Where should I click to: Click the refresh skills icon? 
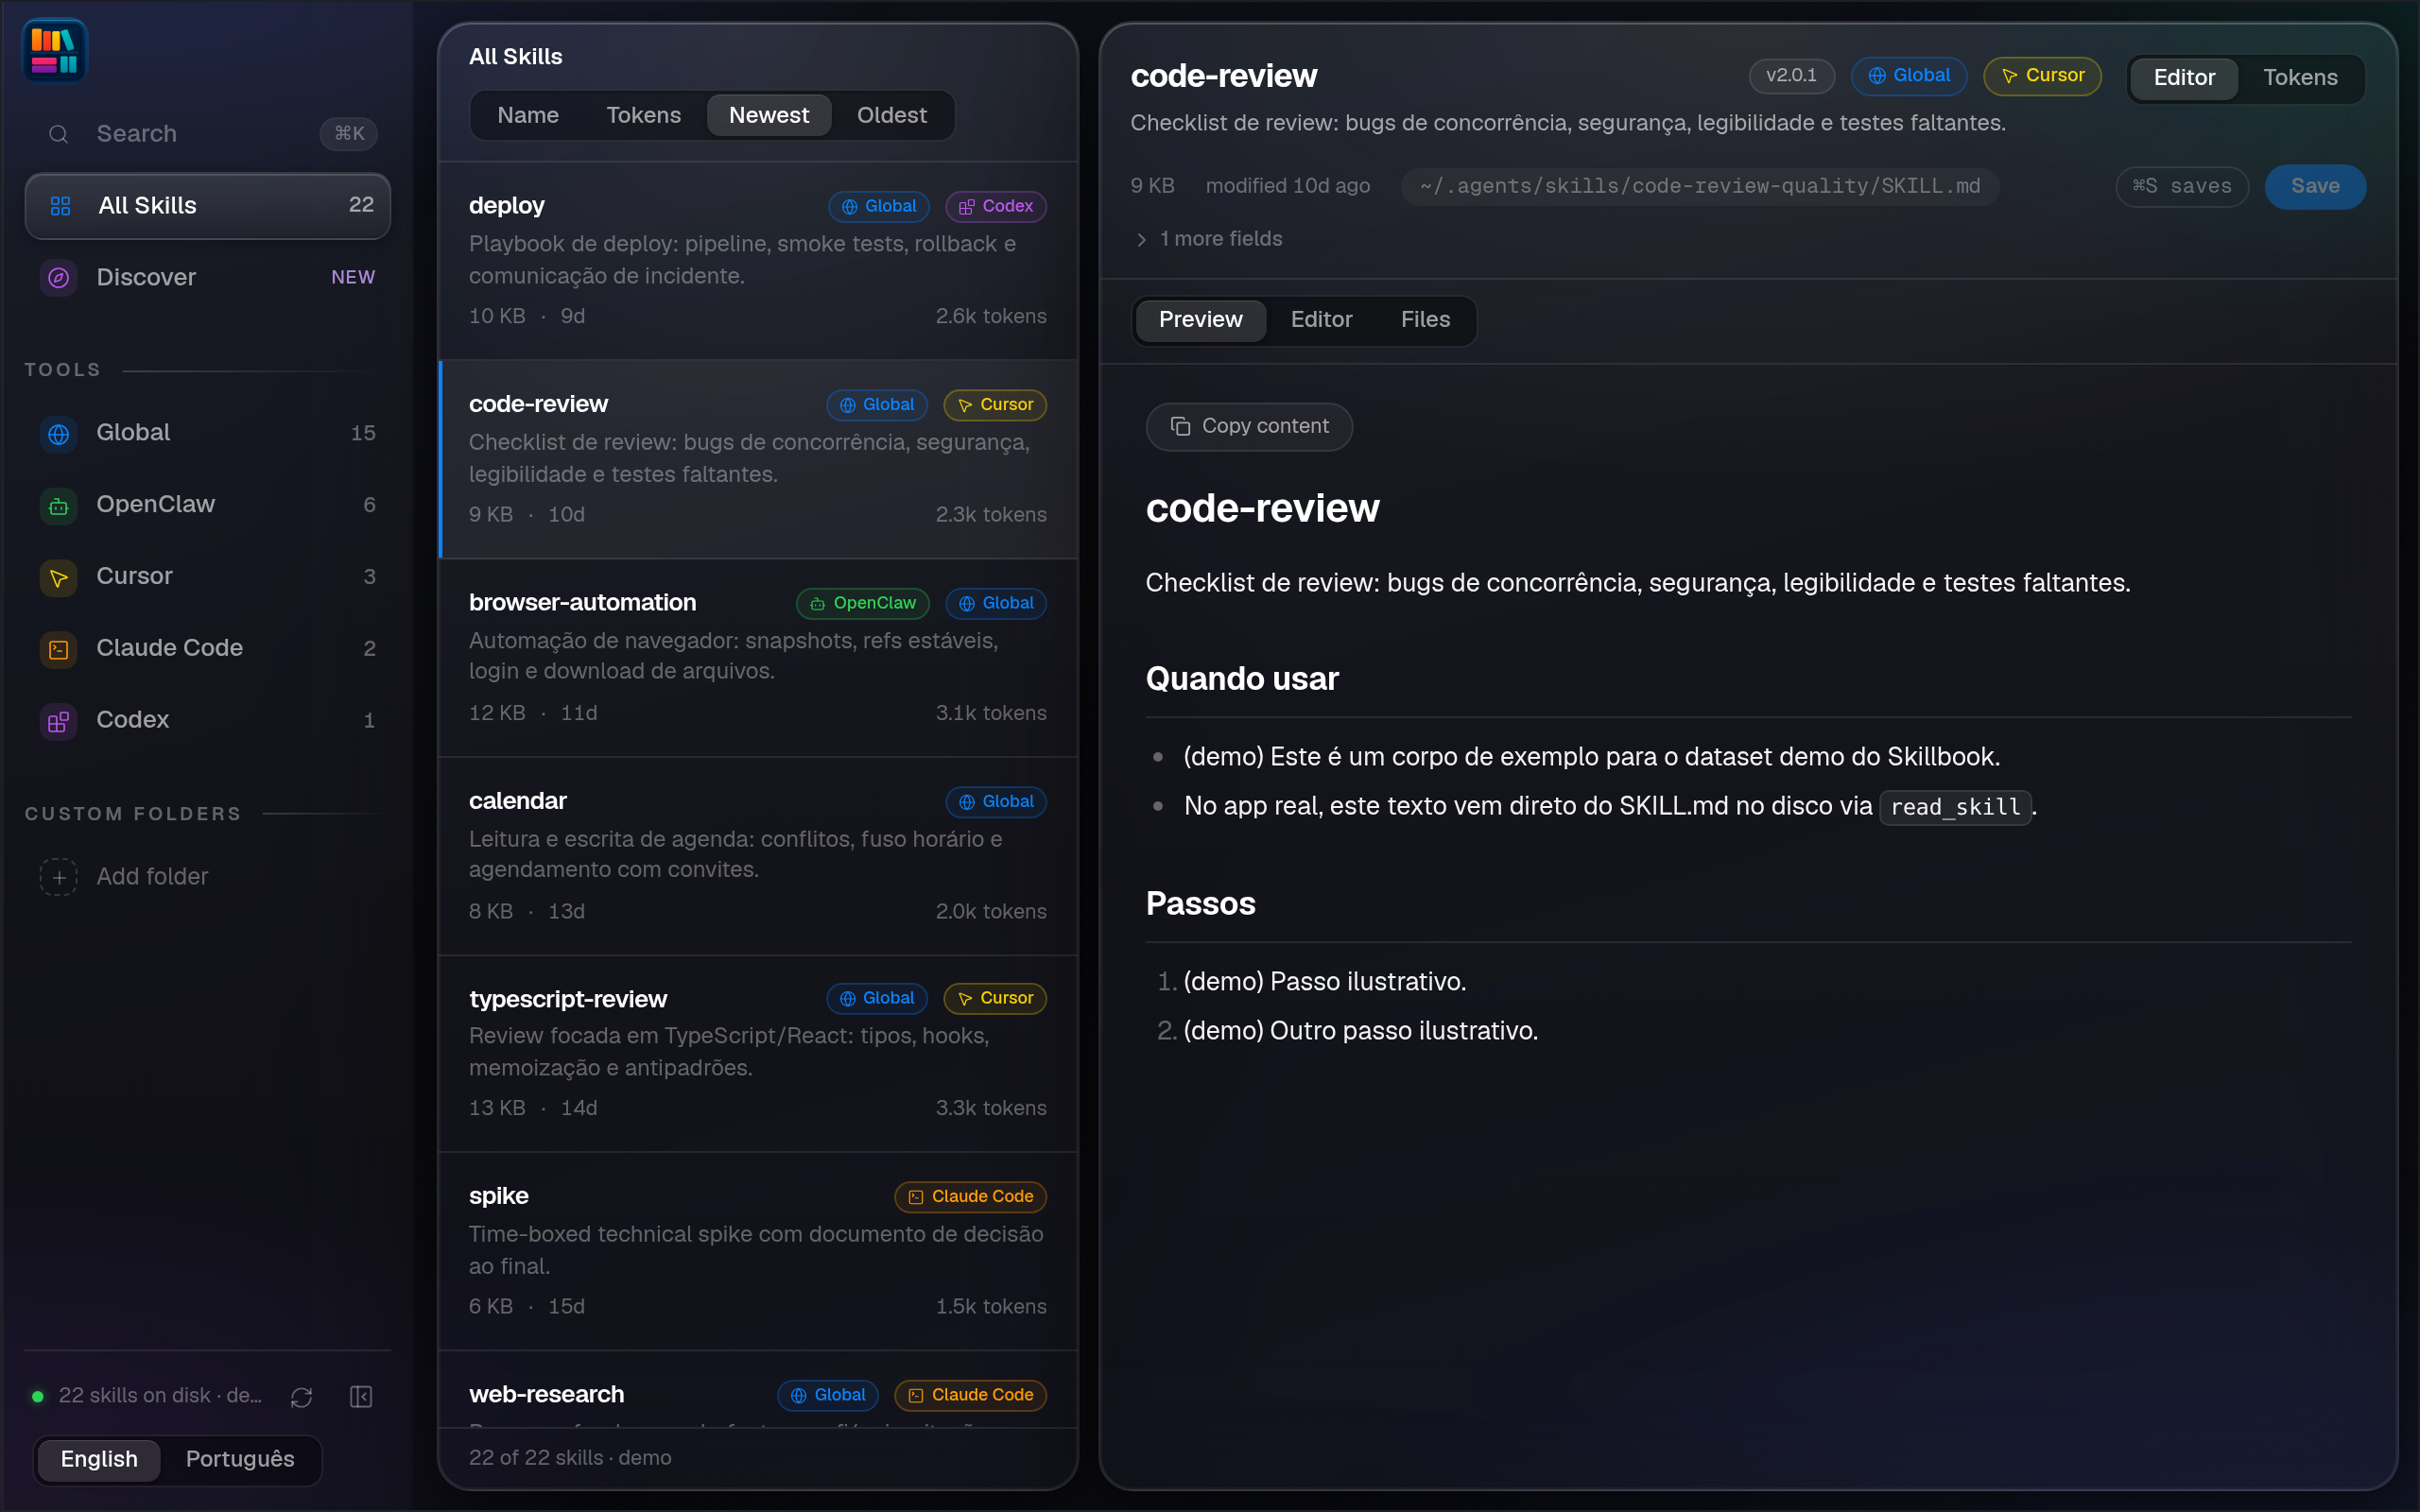[302, 1397]
